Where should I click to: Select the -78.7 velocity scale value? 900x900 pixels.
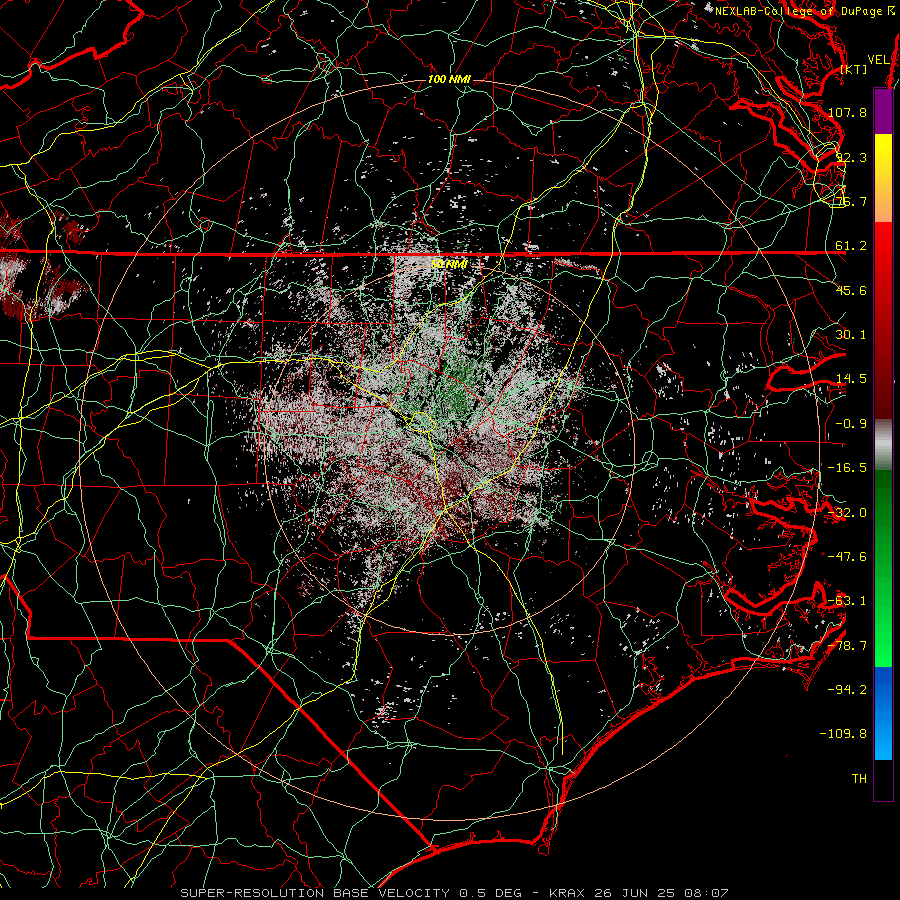tap(847, 646)
